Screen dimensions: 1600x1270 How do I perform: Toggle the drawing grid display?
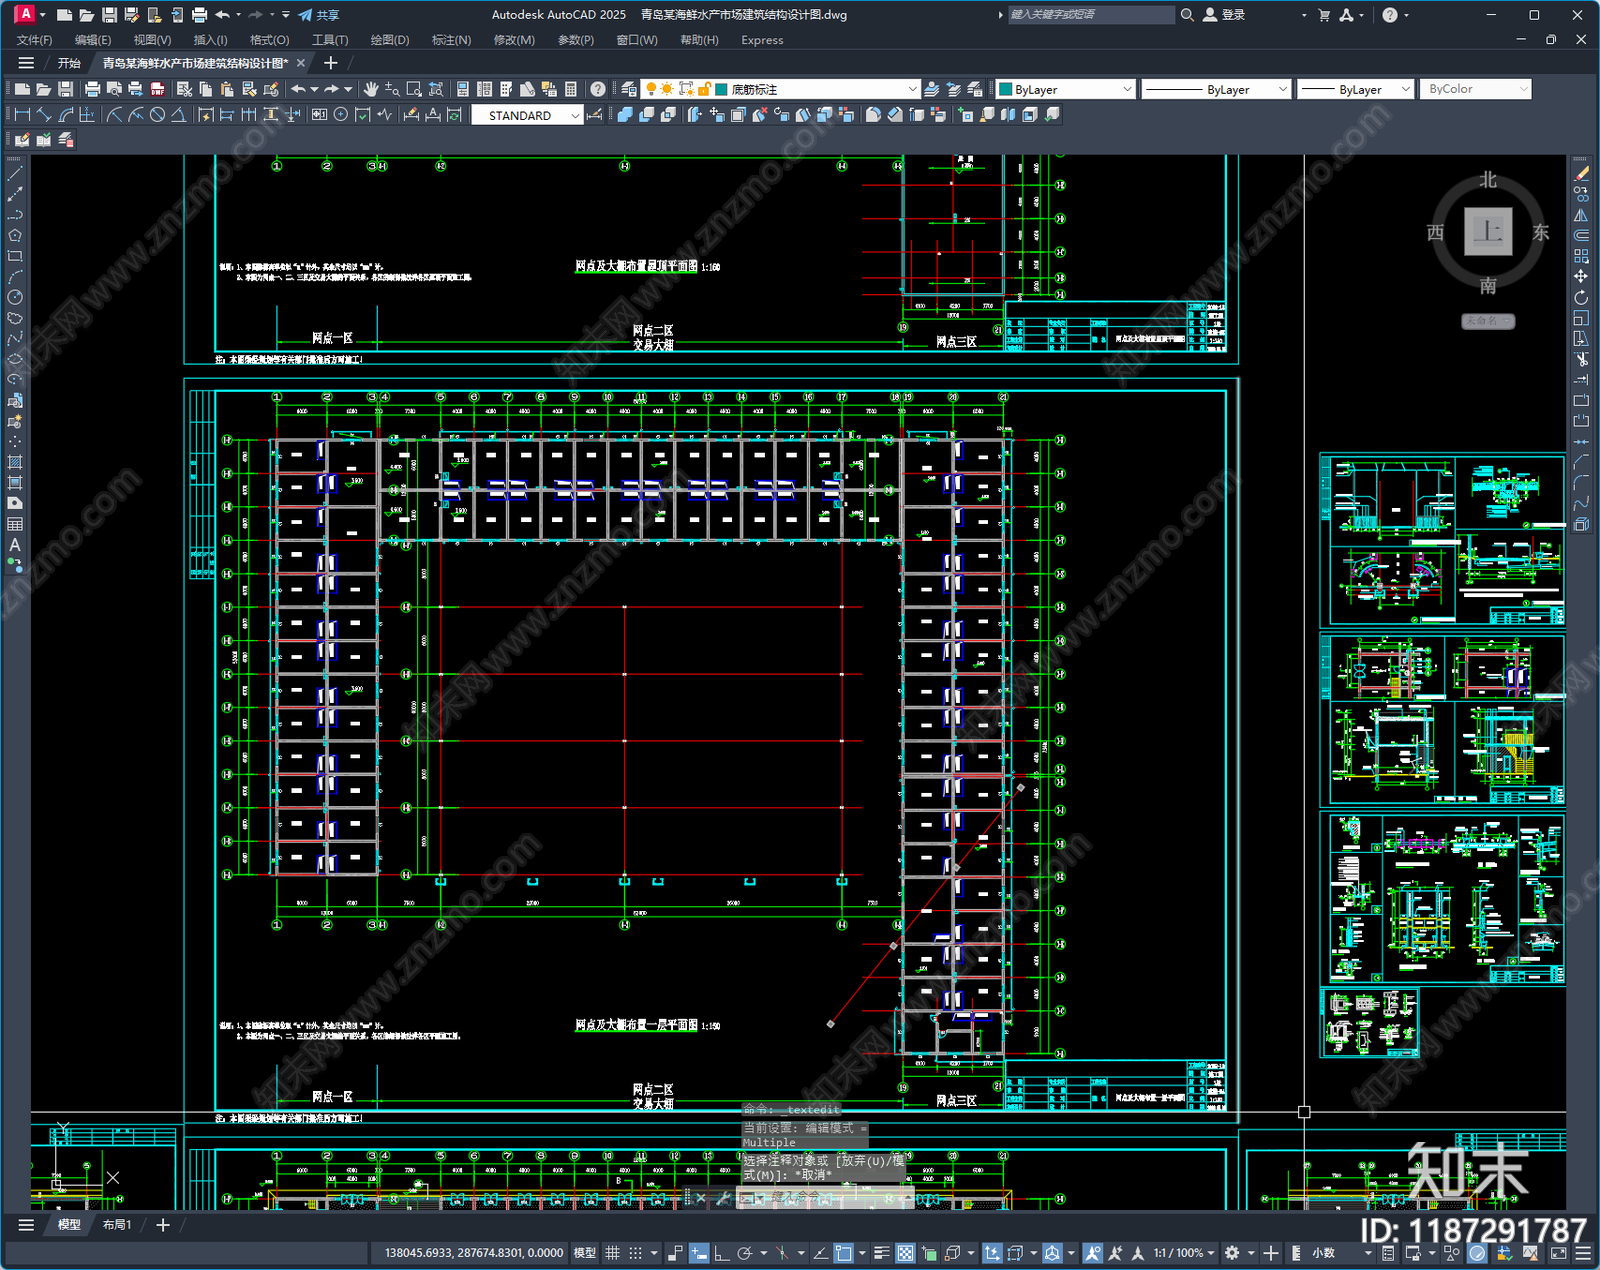612,1253
